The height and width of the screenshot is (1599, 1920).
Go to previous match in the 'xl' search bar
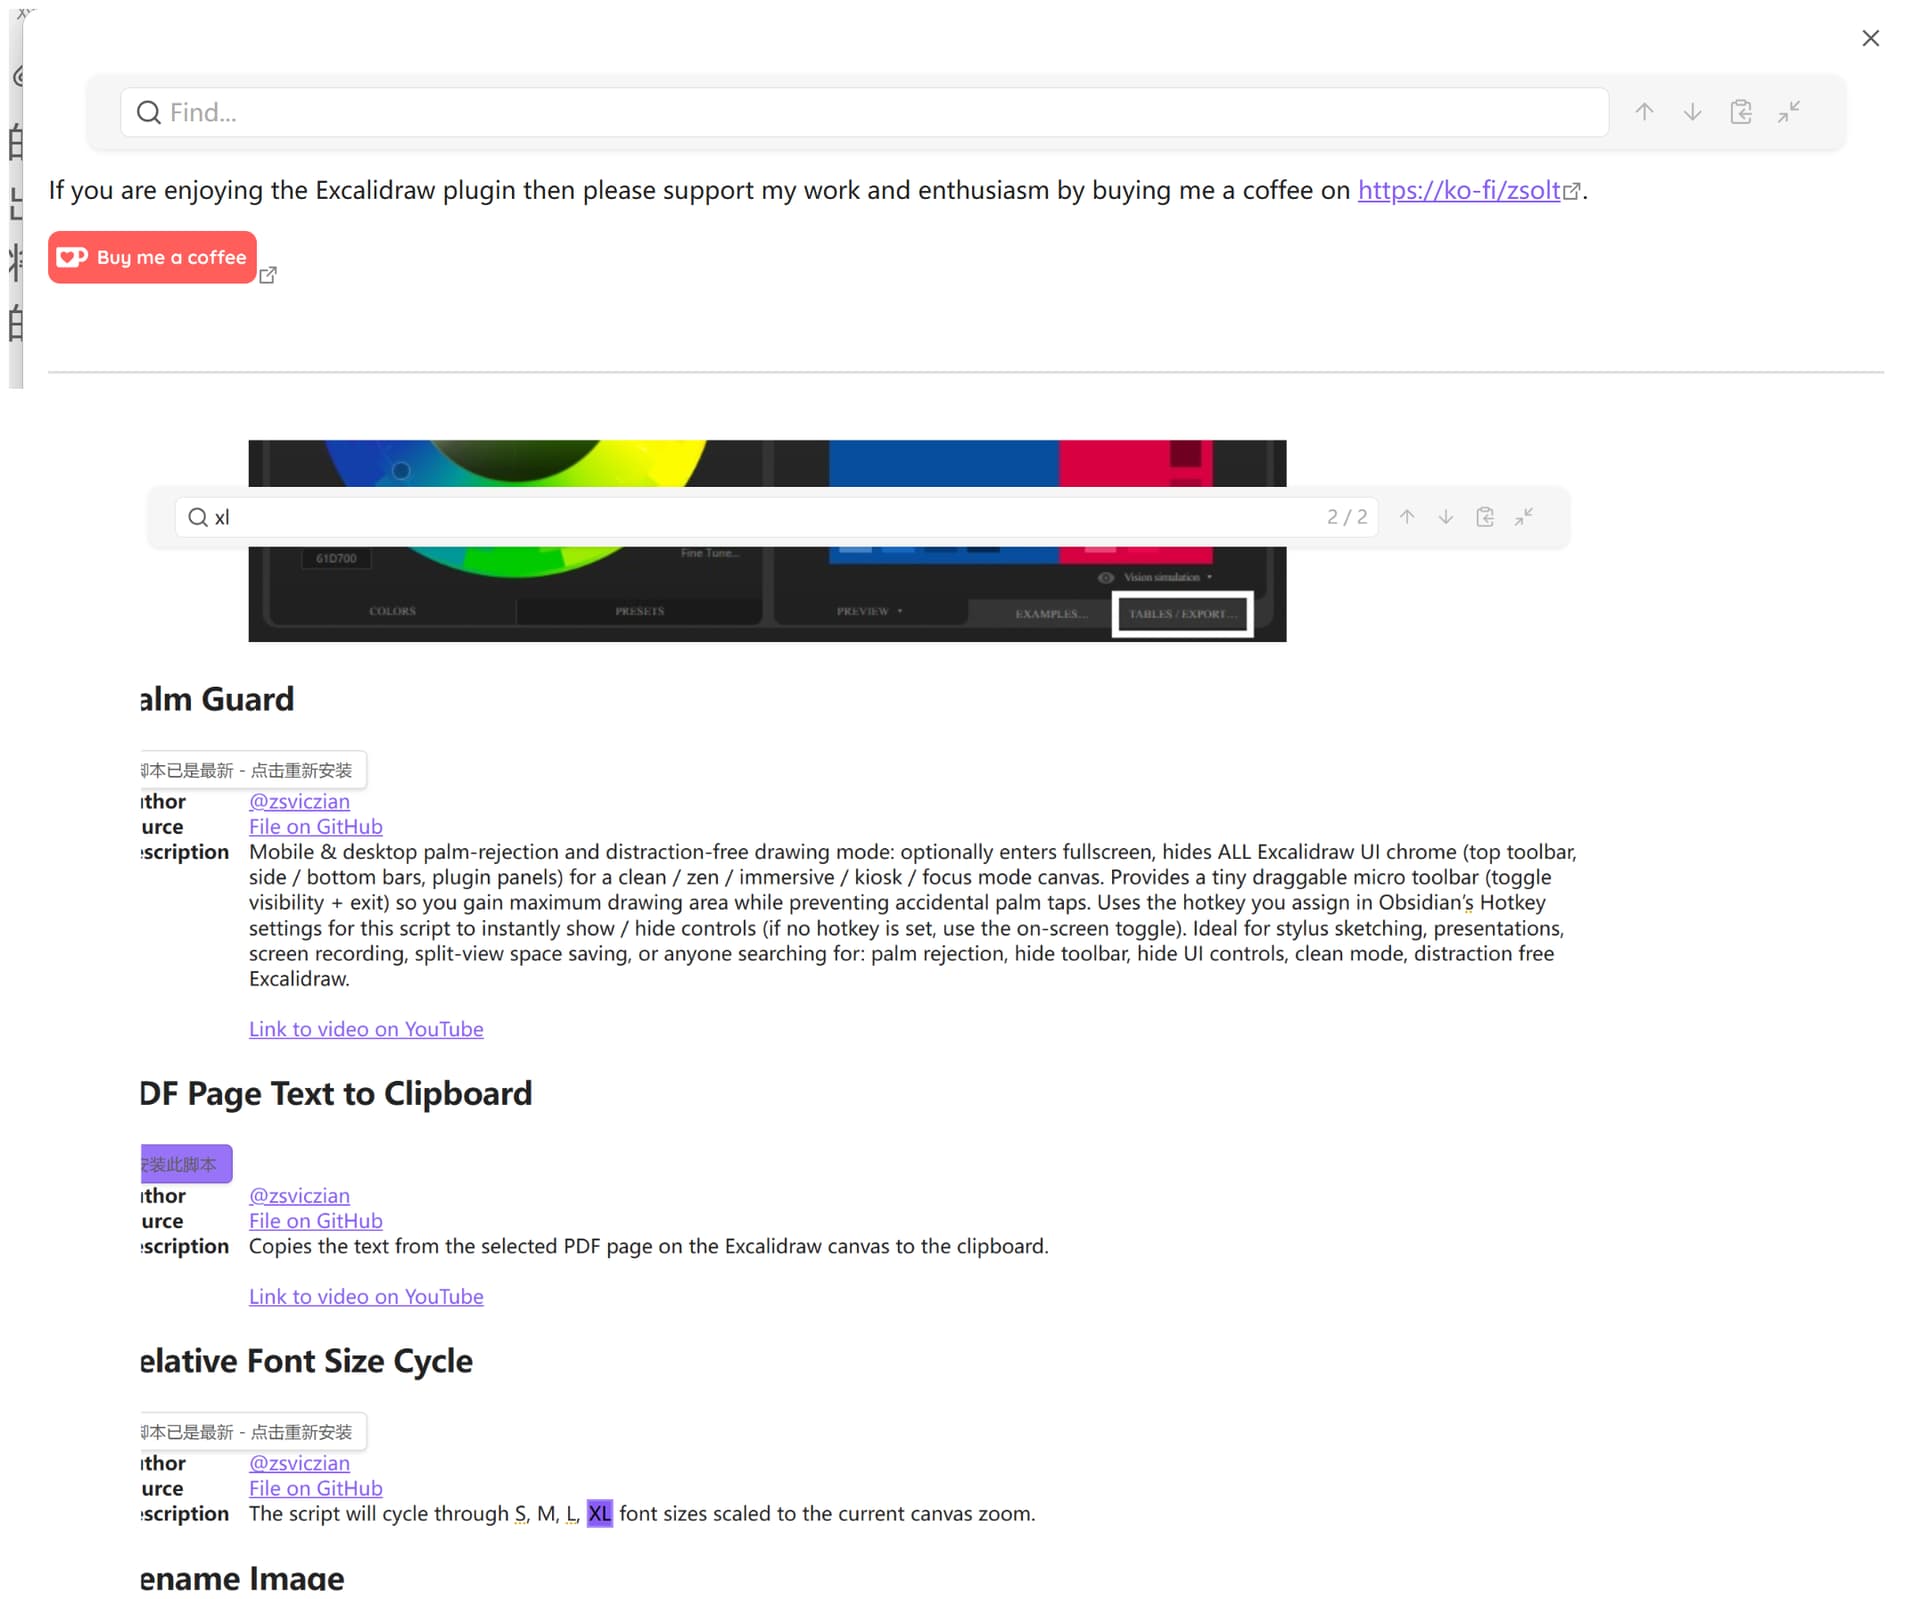(x=1407, y=517)
